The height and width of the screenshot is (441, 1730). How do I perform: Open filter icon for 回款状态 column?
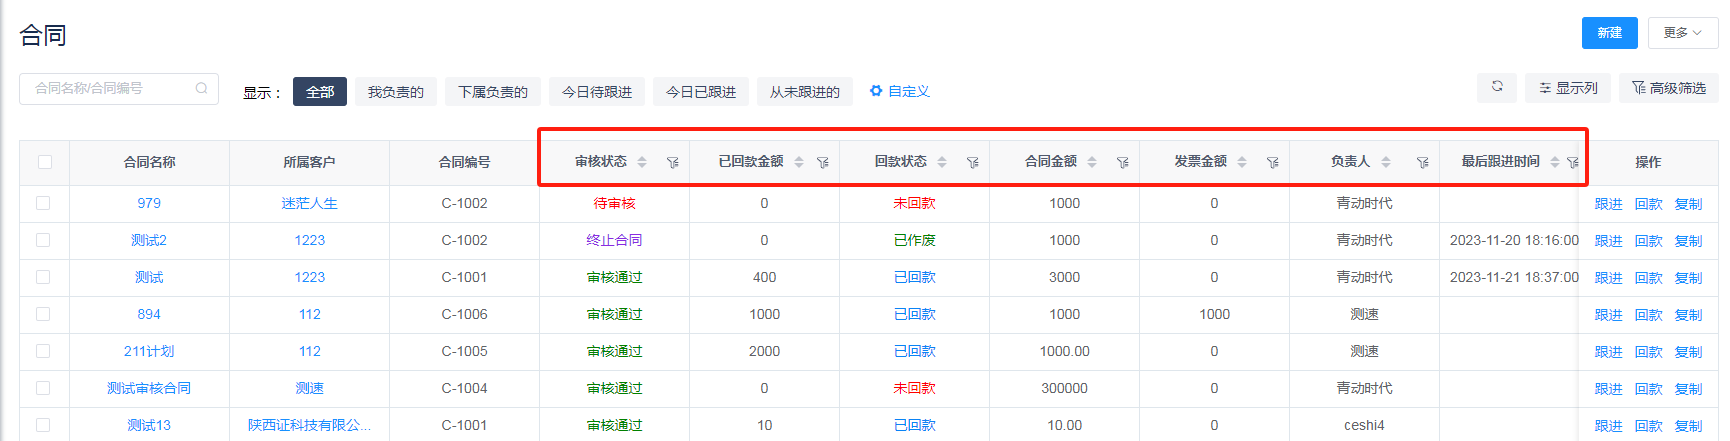pos(973,162)
